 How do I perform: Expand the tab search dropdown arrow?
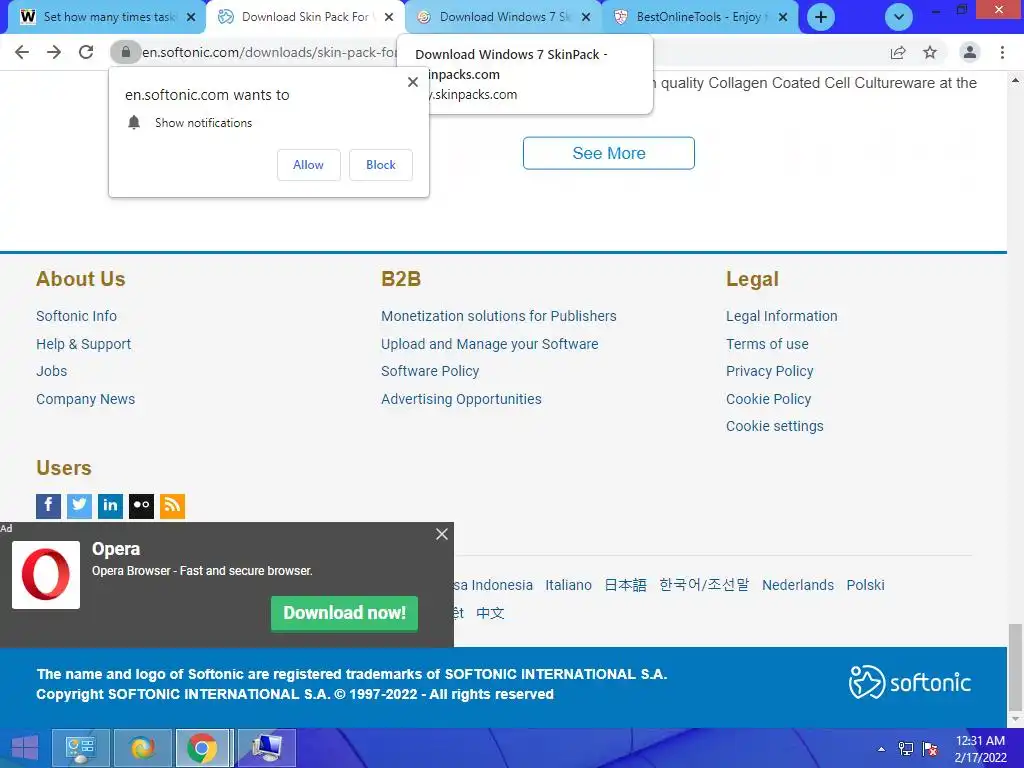point(899,17)
